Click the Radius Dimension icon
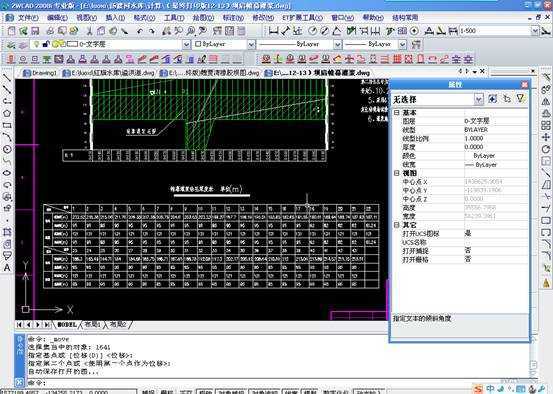 312,31
